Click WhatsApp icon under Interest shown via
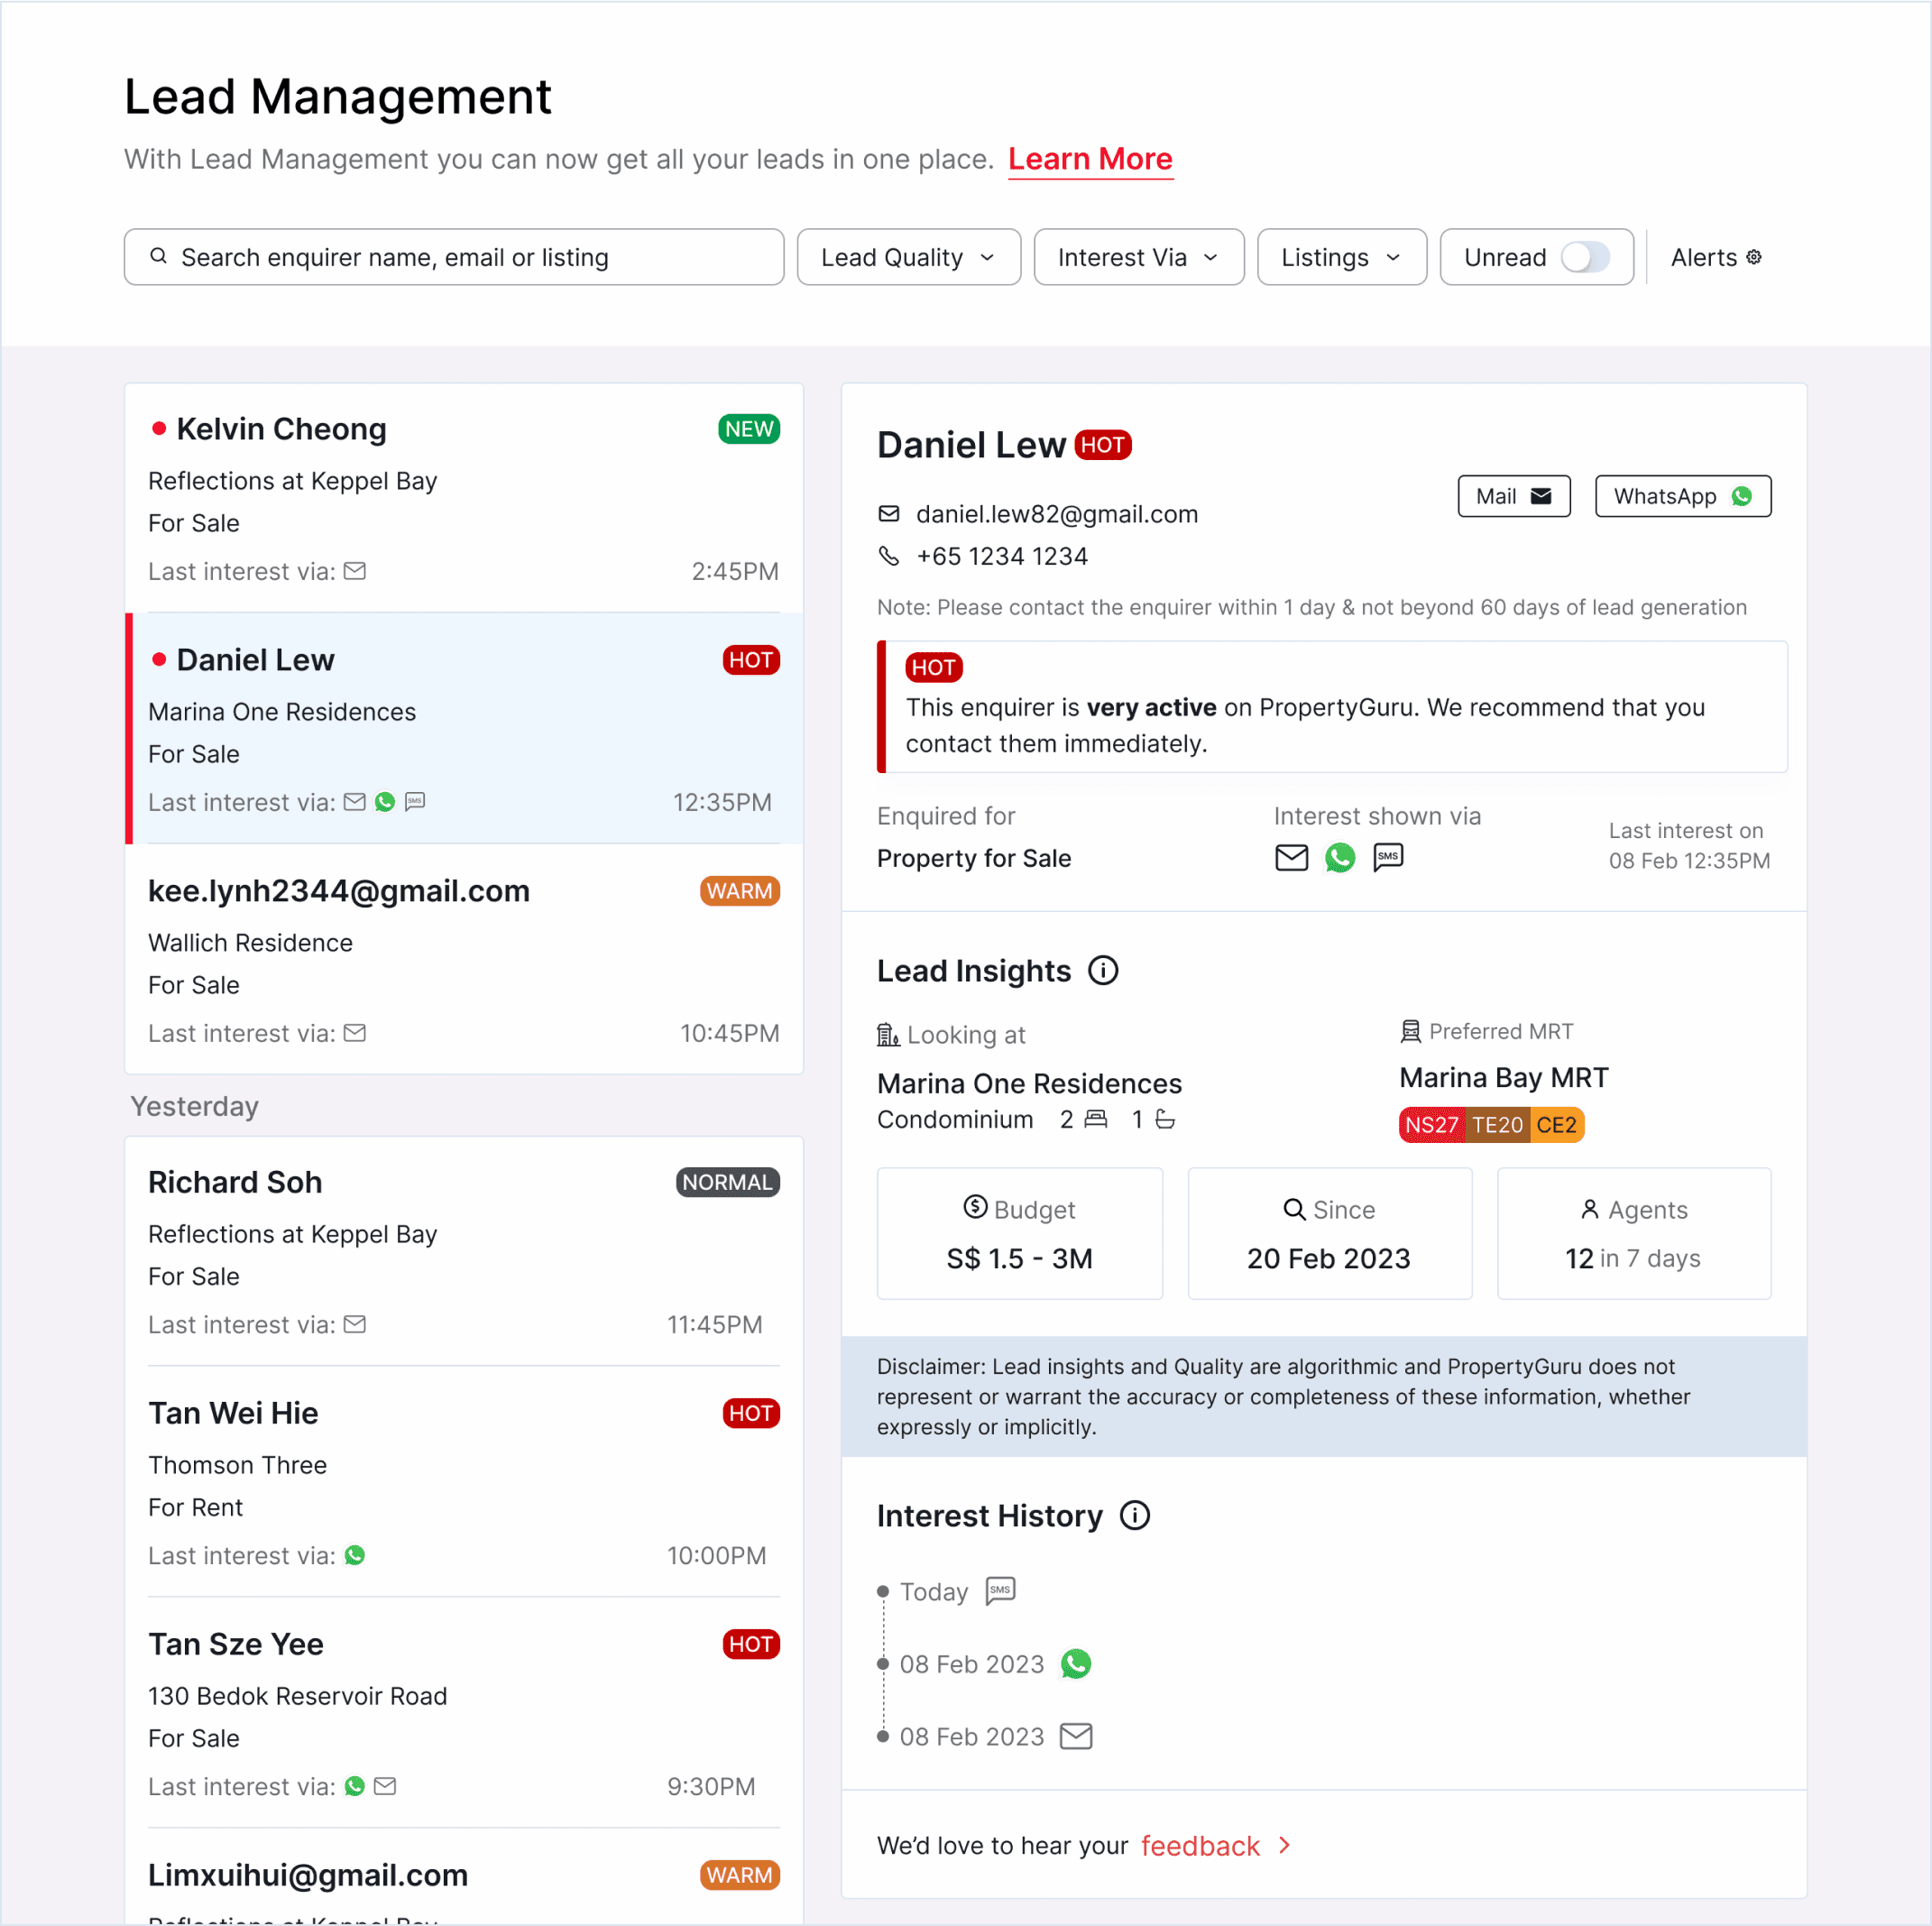Image resolution: width=1932 pixels, height=1926 pixels. [1339, 857]
